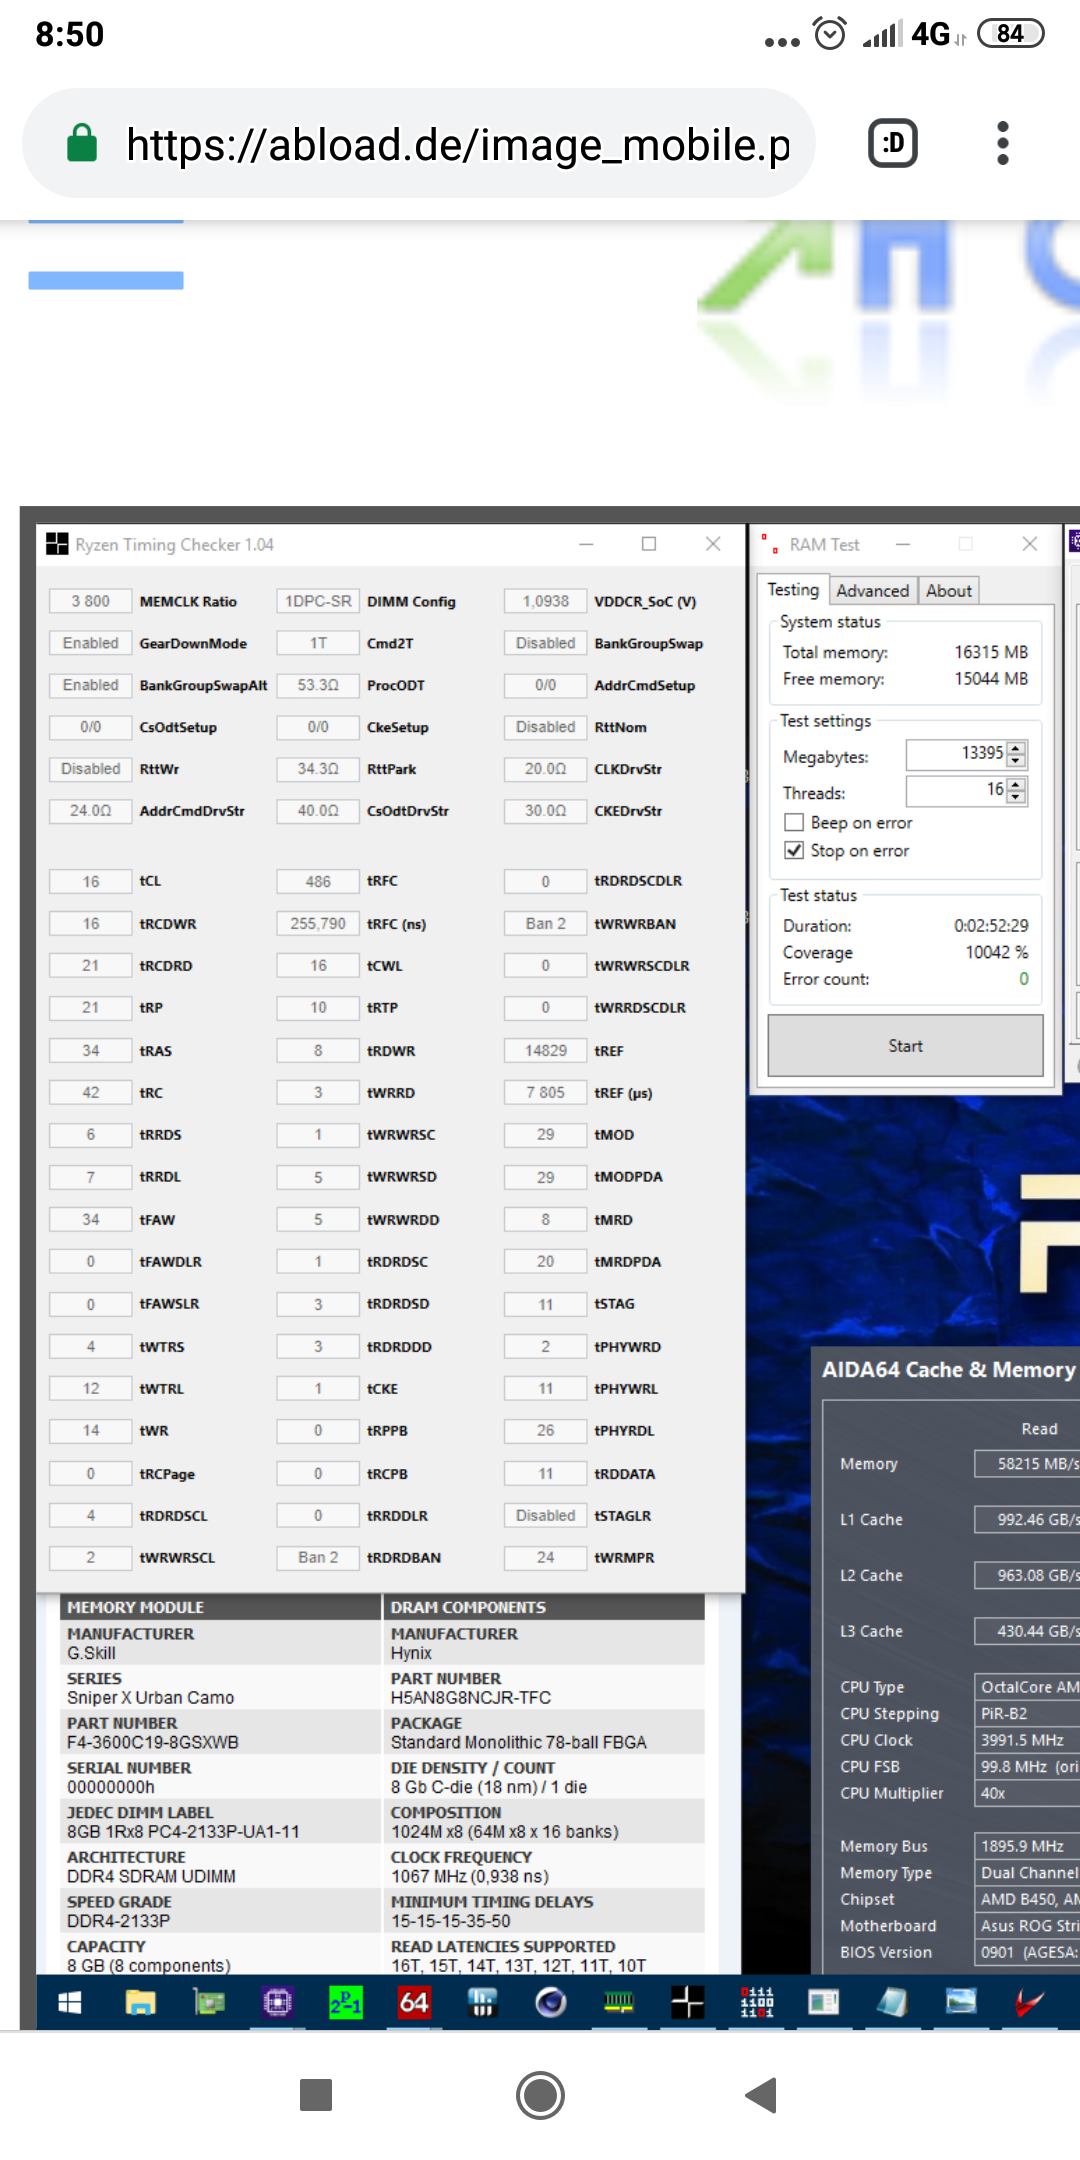This screenshot has width=1080, height=2160.
Task: Open the picture viewer taskbar icon
Action: point(961,2002)
